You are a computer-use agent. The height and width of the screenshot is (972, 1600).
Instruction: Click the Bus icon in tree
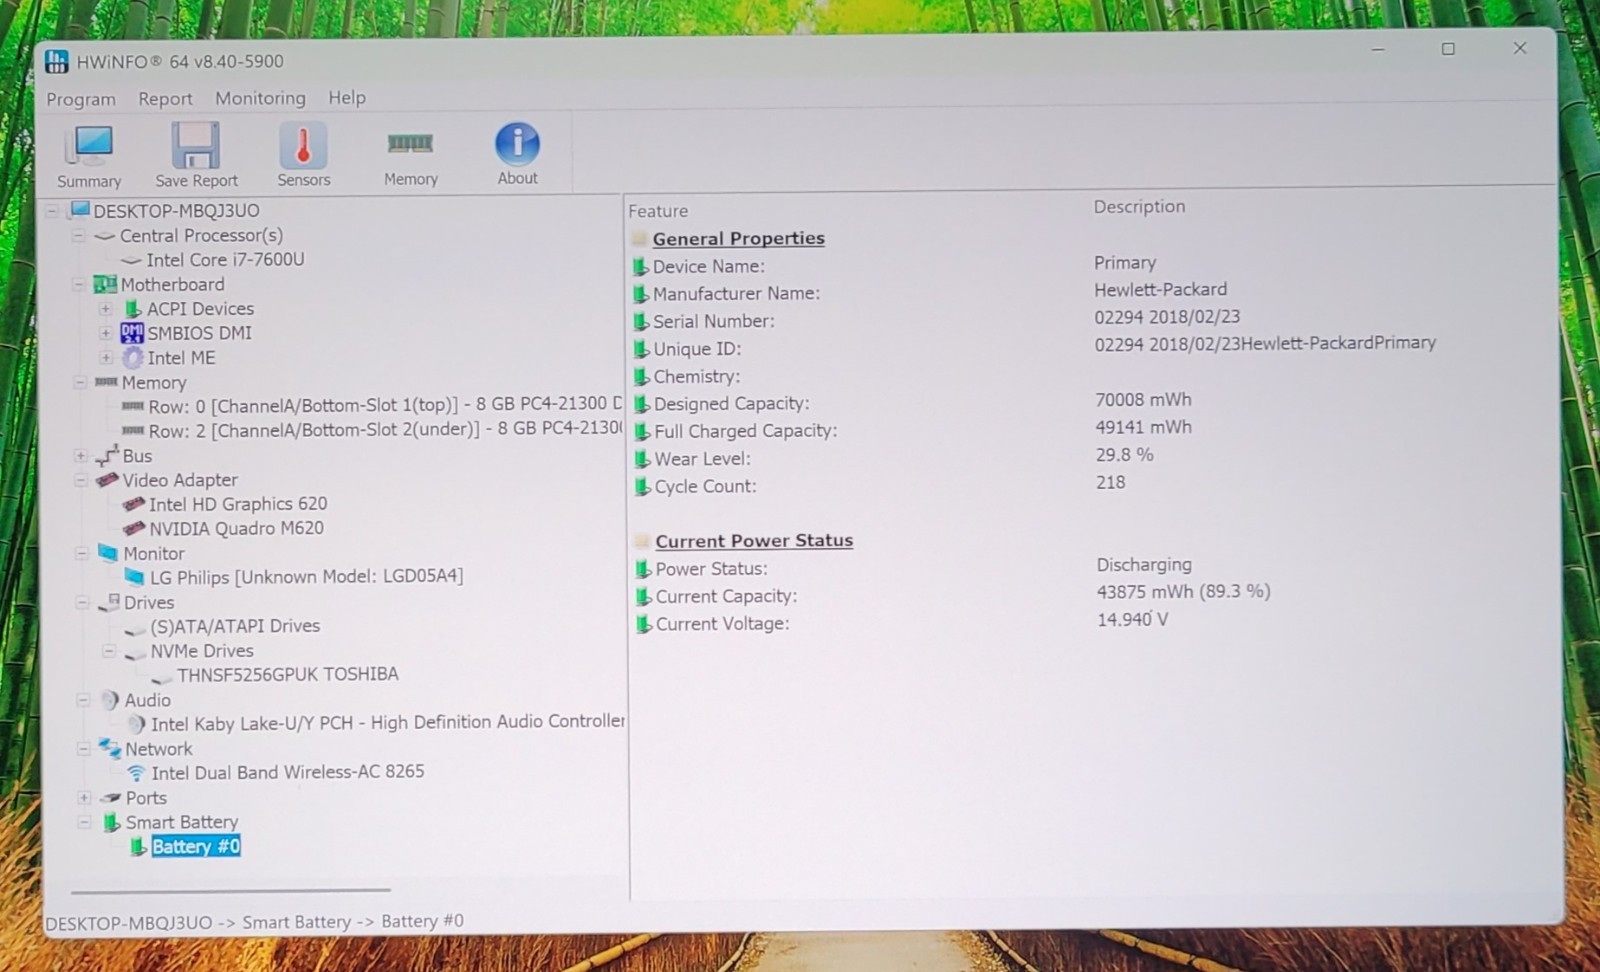coord(108,456)
